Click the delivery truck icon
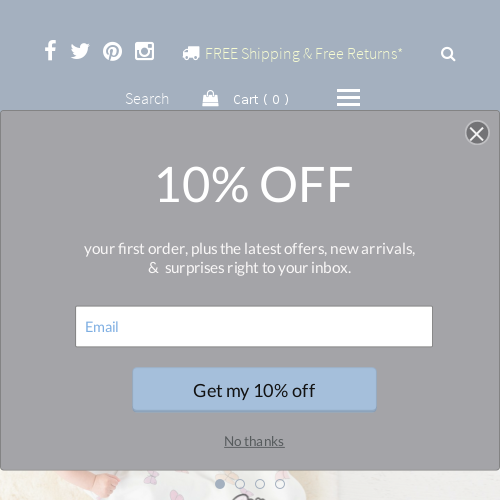The width and height of the screenshot is (500, 500). [191, 53]
